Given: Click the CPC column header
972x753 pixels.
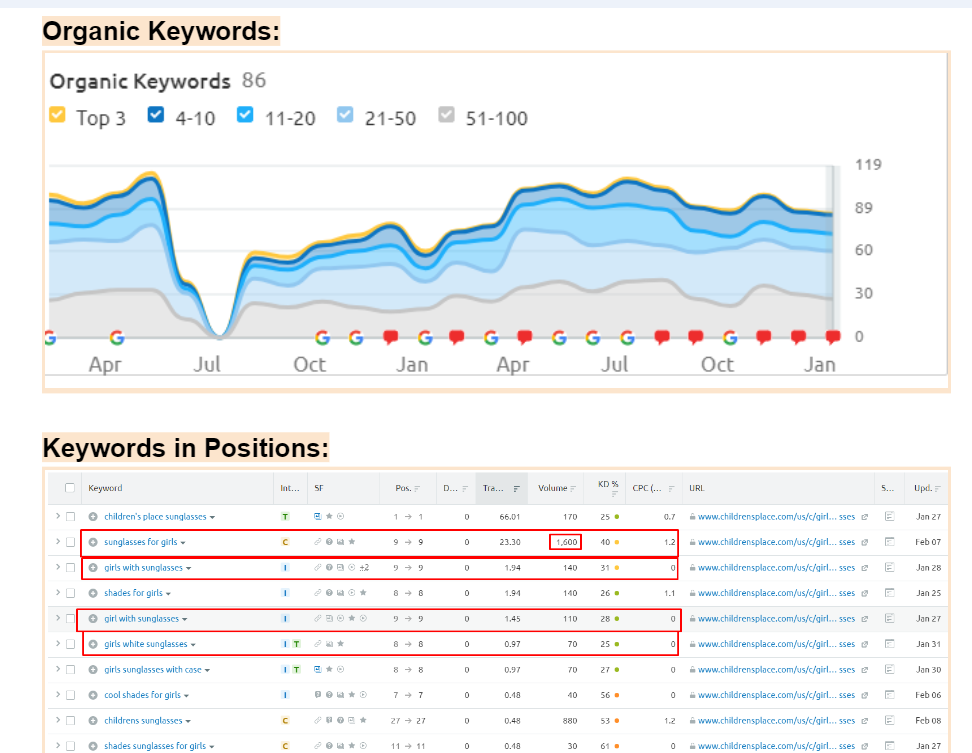Looking at the screenshot, I should [x=653, y=488].
